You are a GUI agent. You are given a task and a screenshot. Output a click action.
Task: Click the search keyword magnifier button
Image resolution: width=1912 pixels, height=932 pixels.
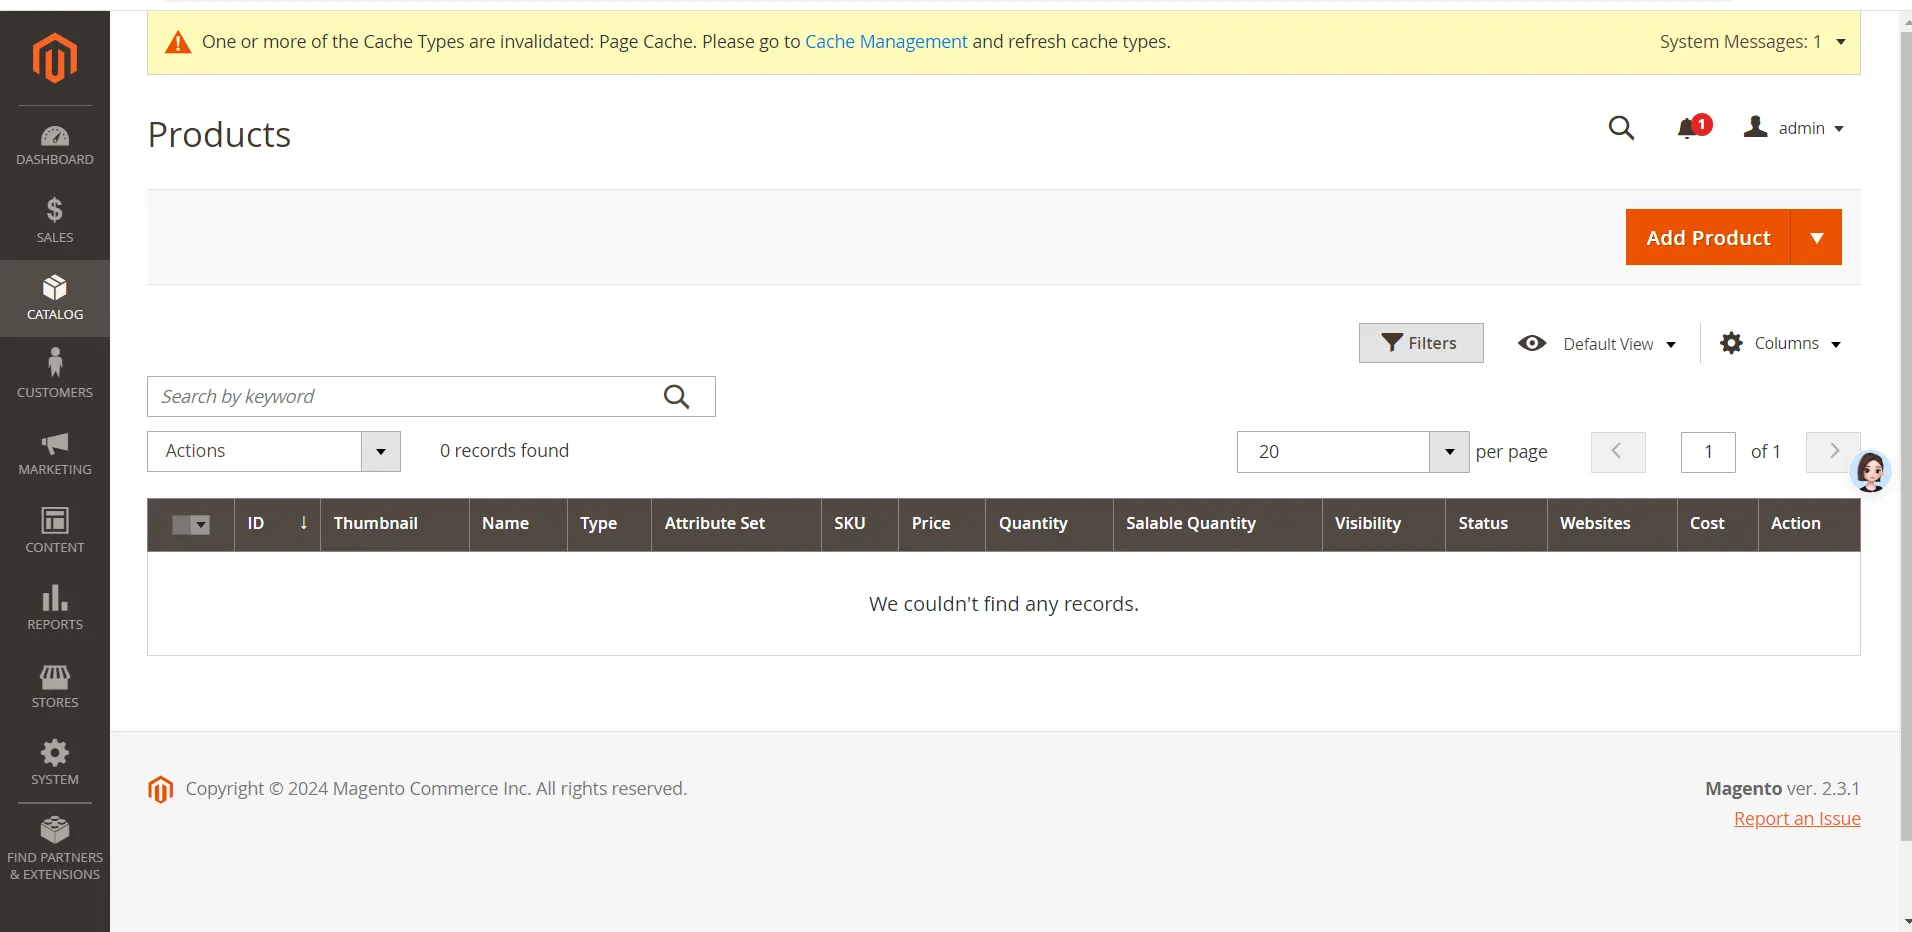(x=677, y=397)
